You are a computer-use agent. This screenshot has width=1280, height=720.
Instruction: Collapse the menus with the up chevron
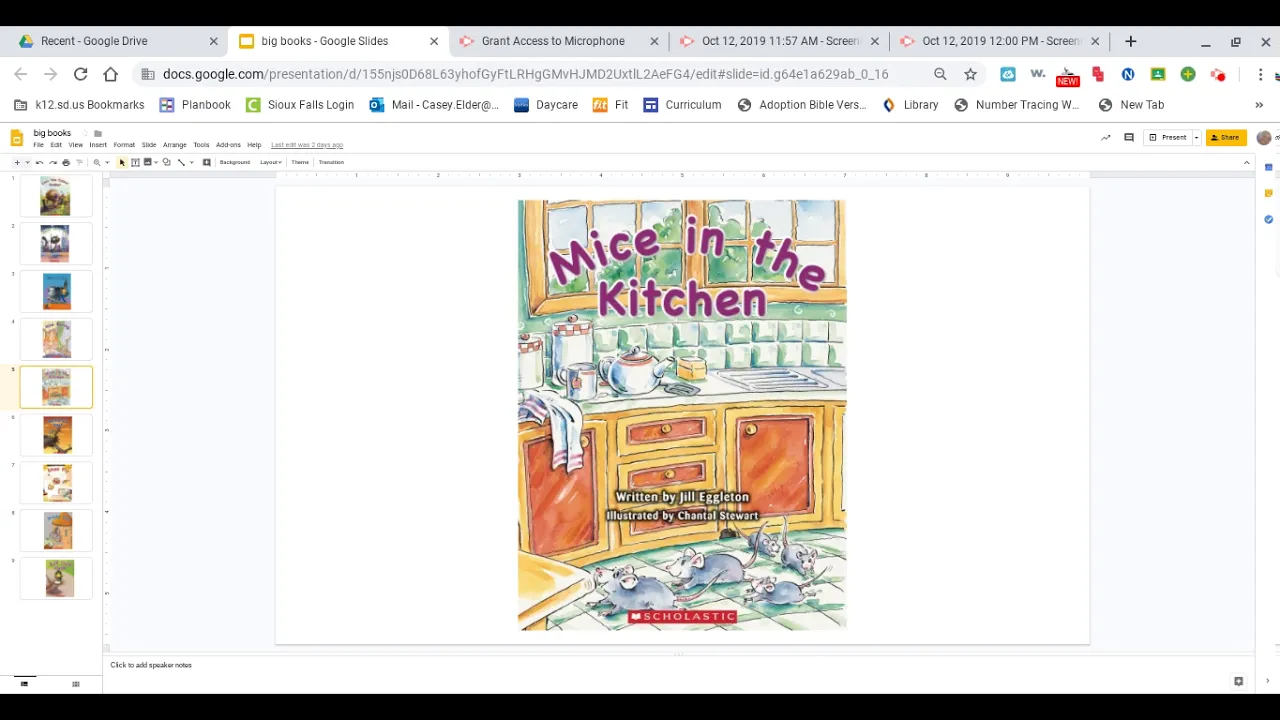click(x=1246, y=162)
